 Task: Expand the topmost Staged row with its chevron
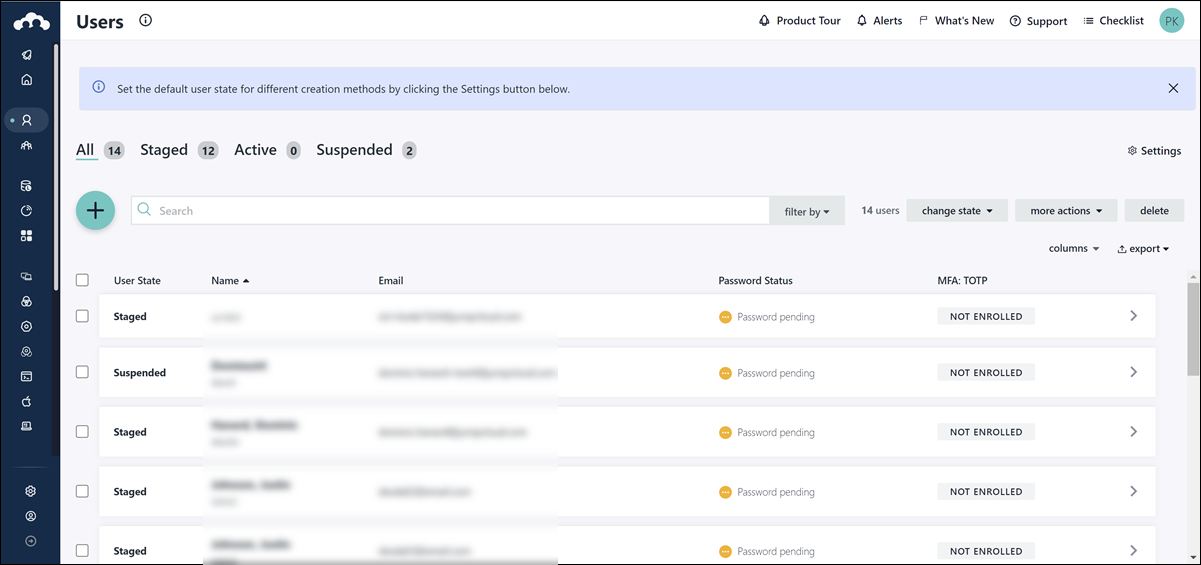click(x=1133, y=316)
